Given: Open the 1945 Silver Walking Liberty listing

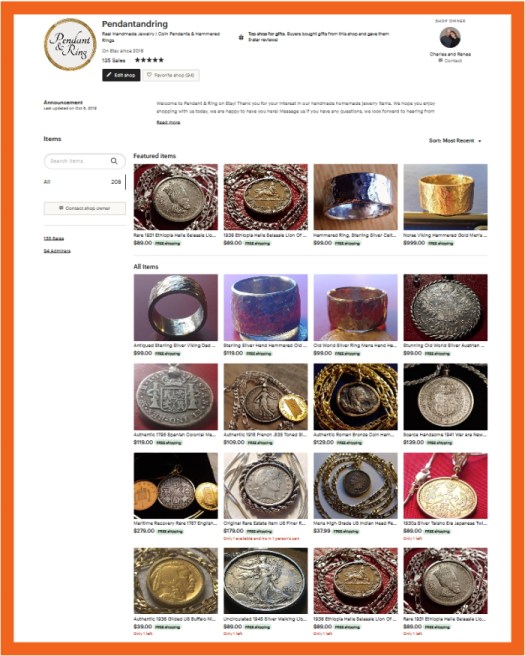Looking at the screenshot, I should pyautogui.click(x=266, y=581).
